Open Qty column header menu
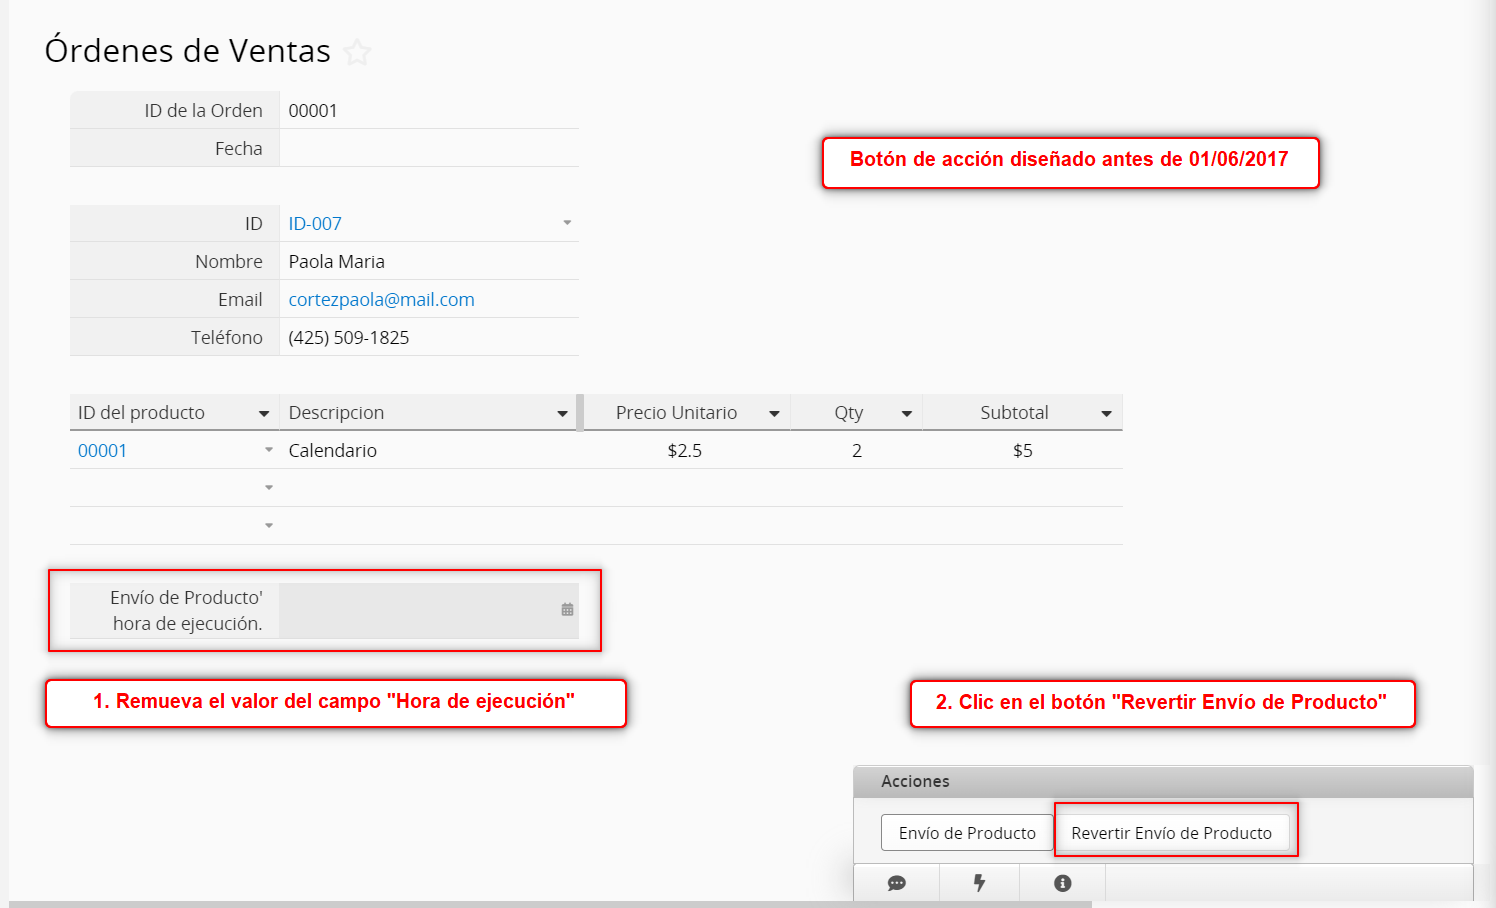 [906, 414]
